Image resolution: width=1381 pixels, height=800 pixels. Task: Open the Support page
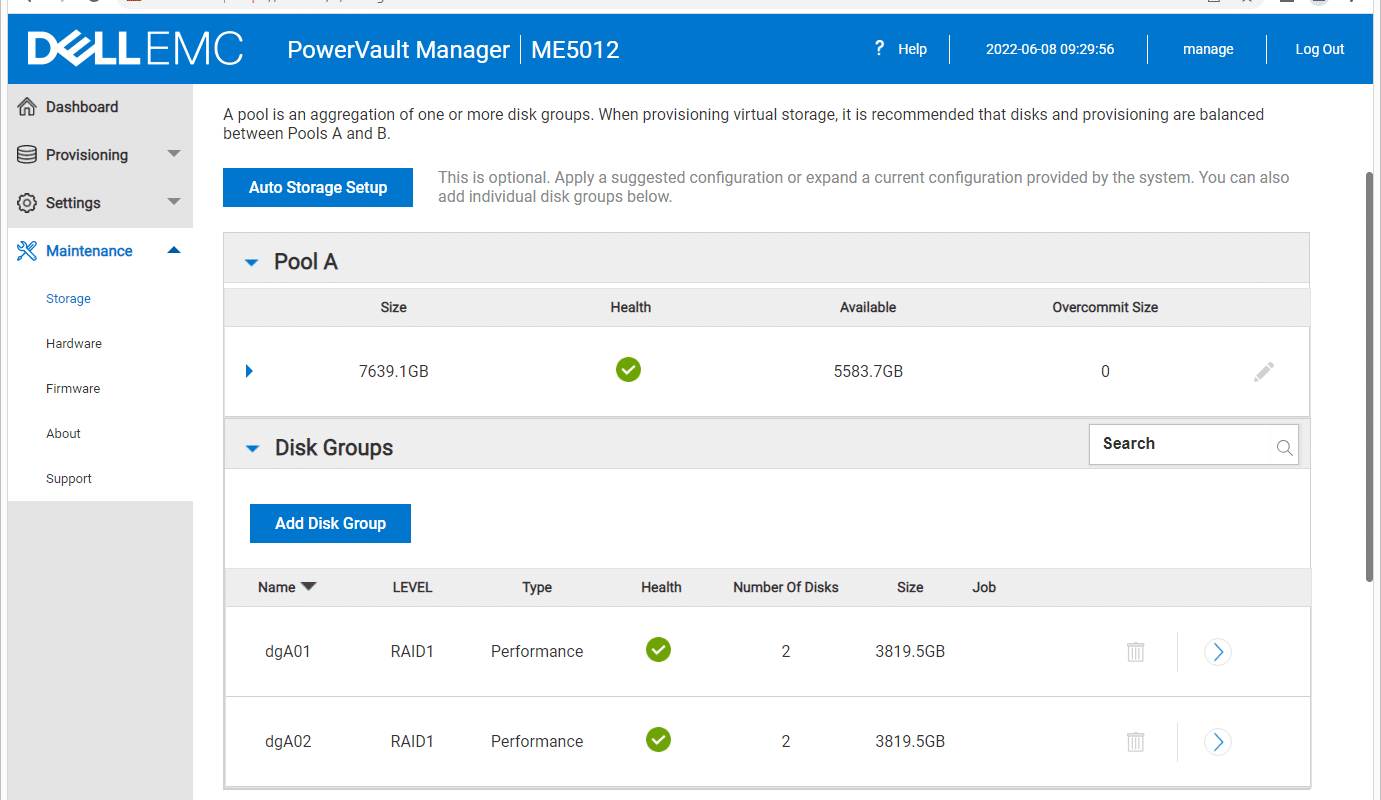coord(69,479)
